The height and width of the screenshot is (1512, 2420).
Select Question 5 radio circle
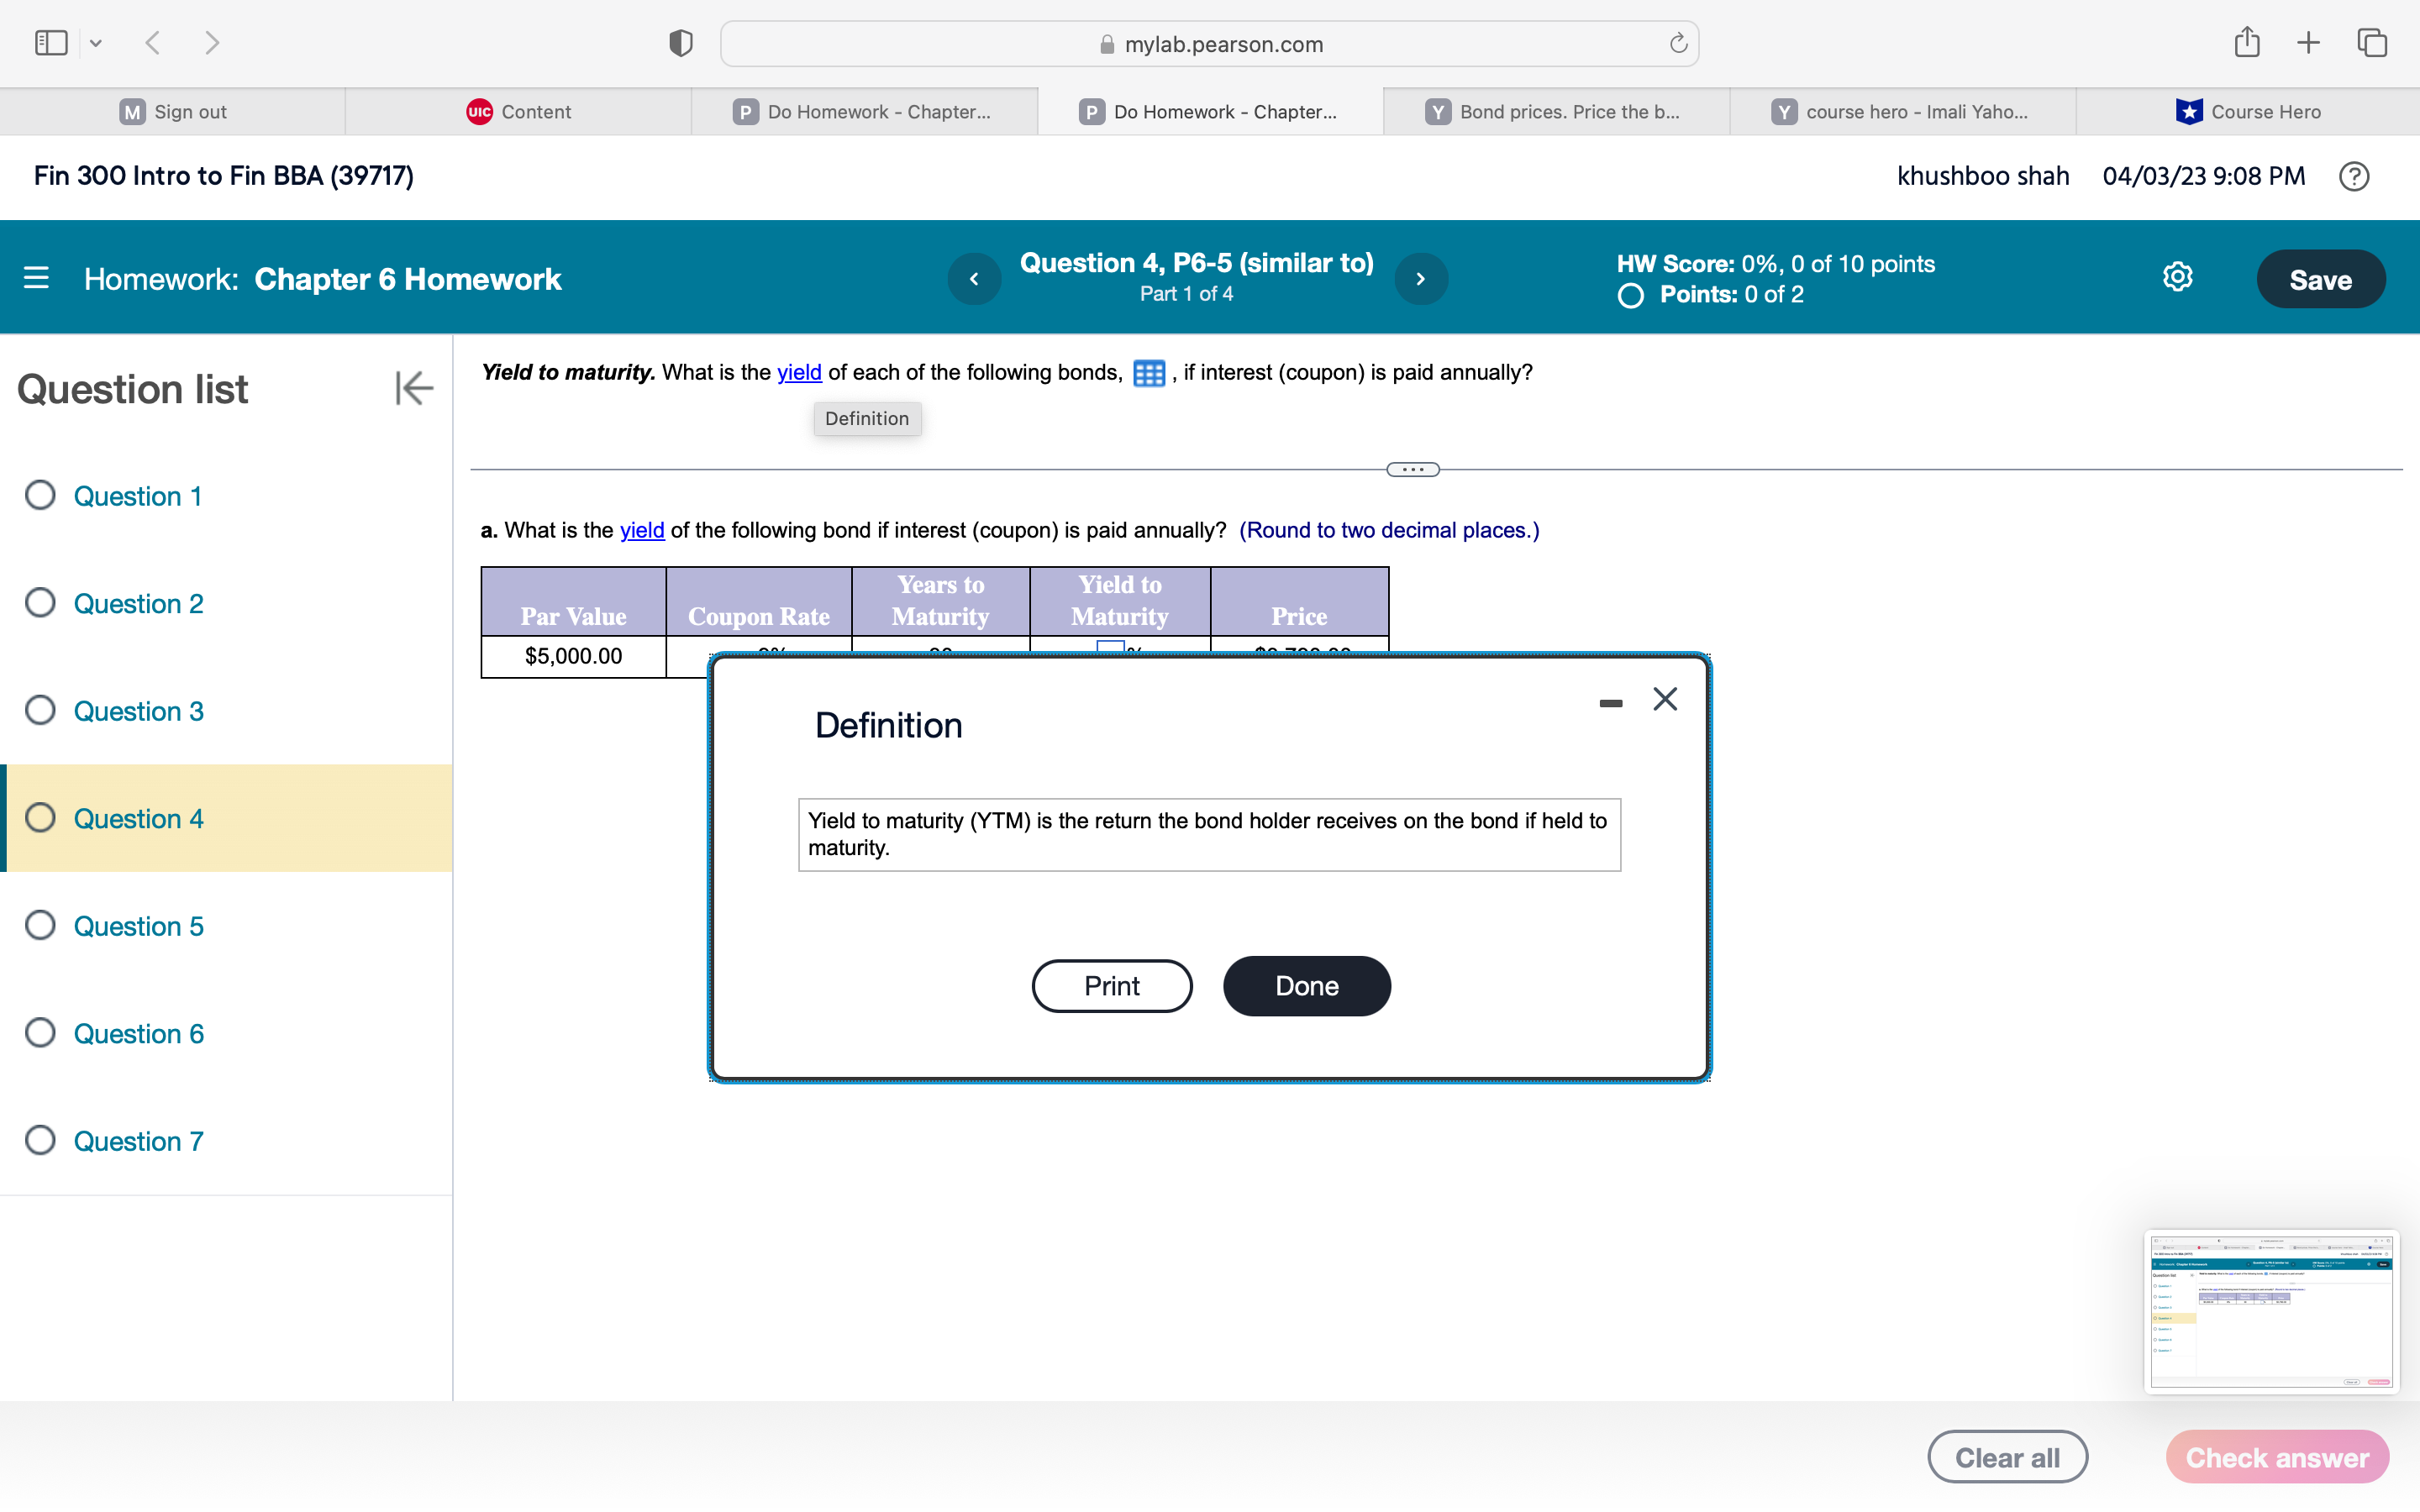pyautogui.click(x=40, y=925)
